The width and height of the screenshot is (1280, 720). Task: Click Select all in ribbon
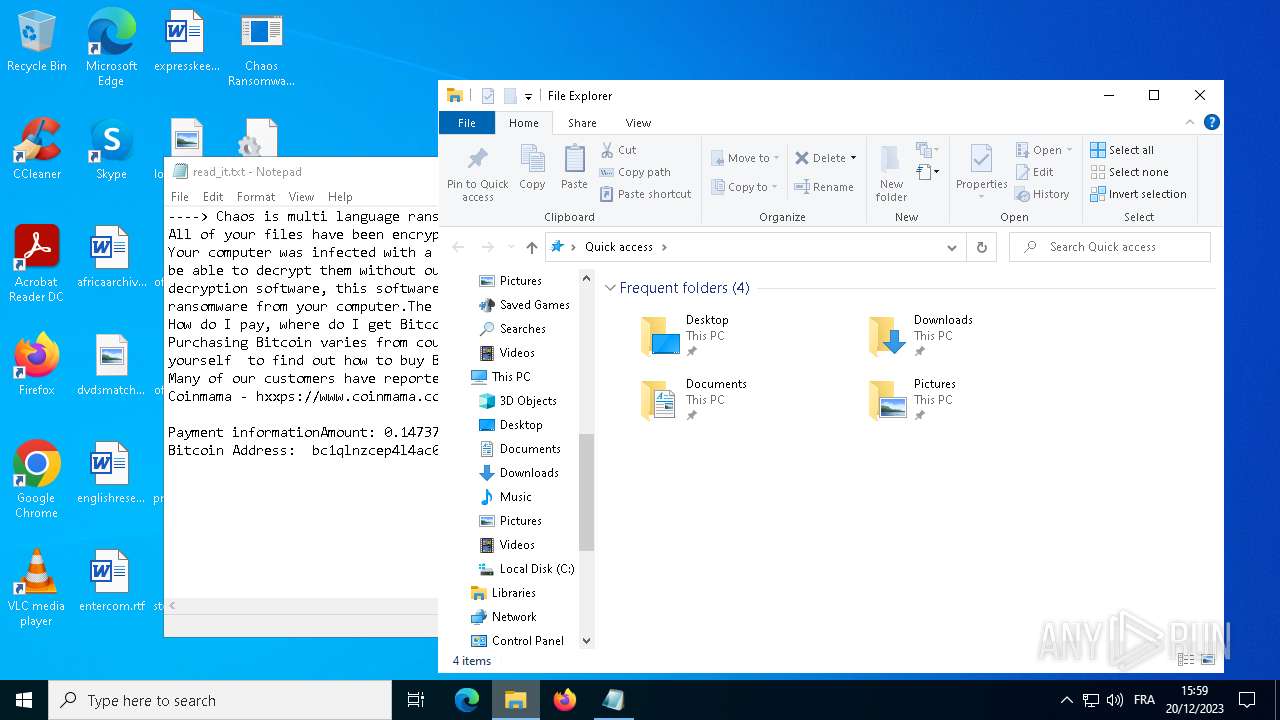coord(1122,150)
